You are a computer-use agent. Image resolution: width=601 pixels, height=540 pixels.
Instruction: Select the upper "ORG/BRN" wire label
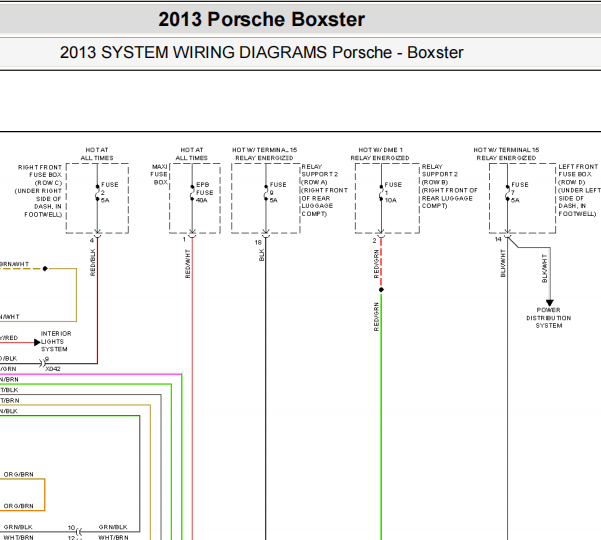pyautogui.click(x=18, y=474)
